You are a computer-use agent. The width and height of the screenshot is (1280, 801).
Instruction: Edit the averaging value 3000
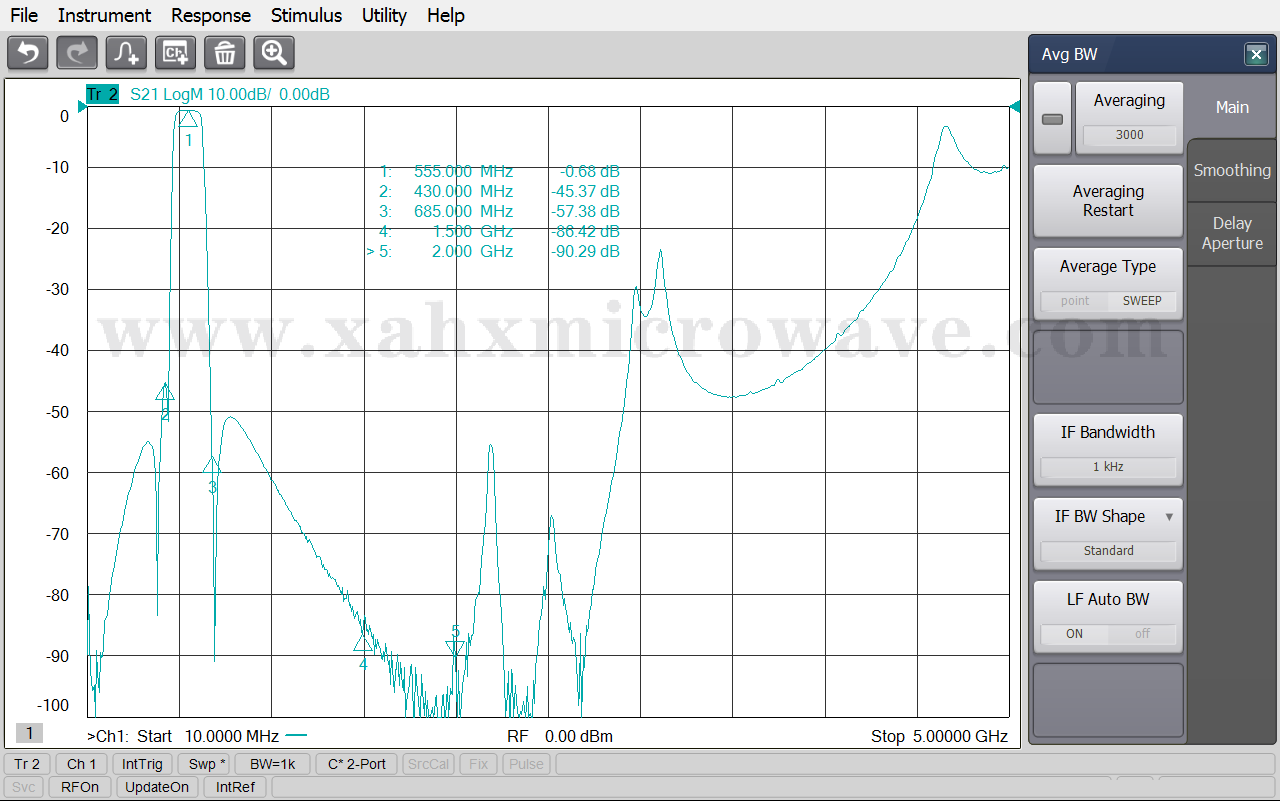1129,135
